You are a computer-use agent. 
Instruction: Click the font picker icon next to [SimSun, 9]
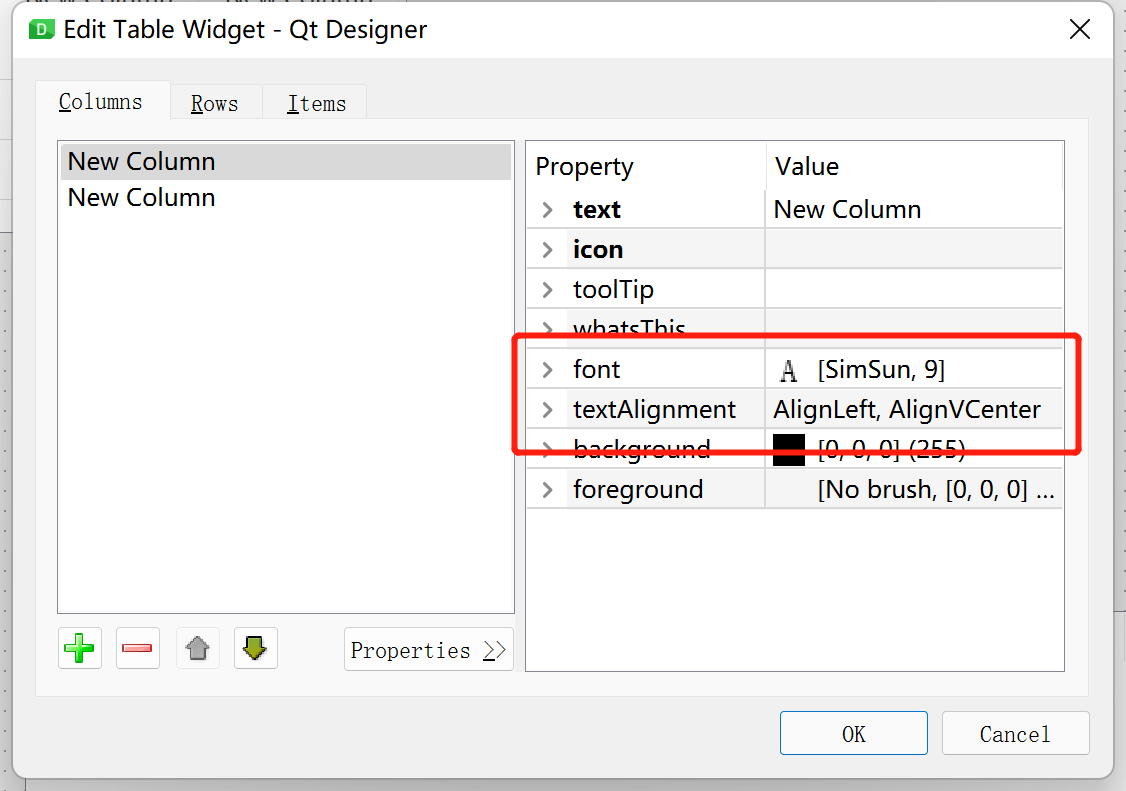coord(789,369)
